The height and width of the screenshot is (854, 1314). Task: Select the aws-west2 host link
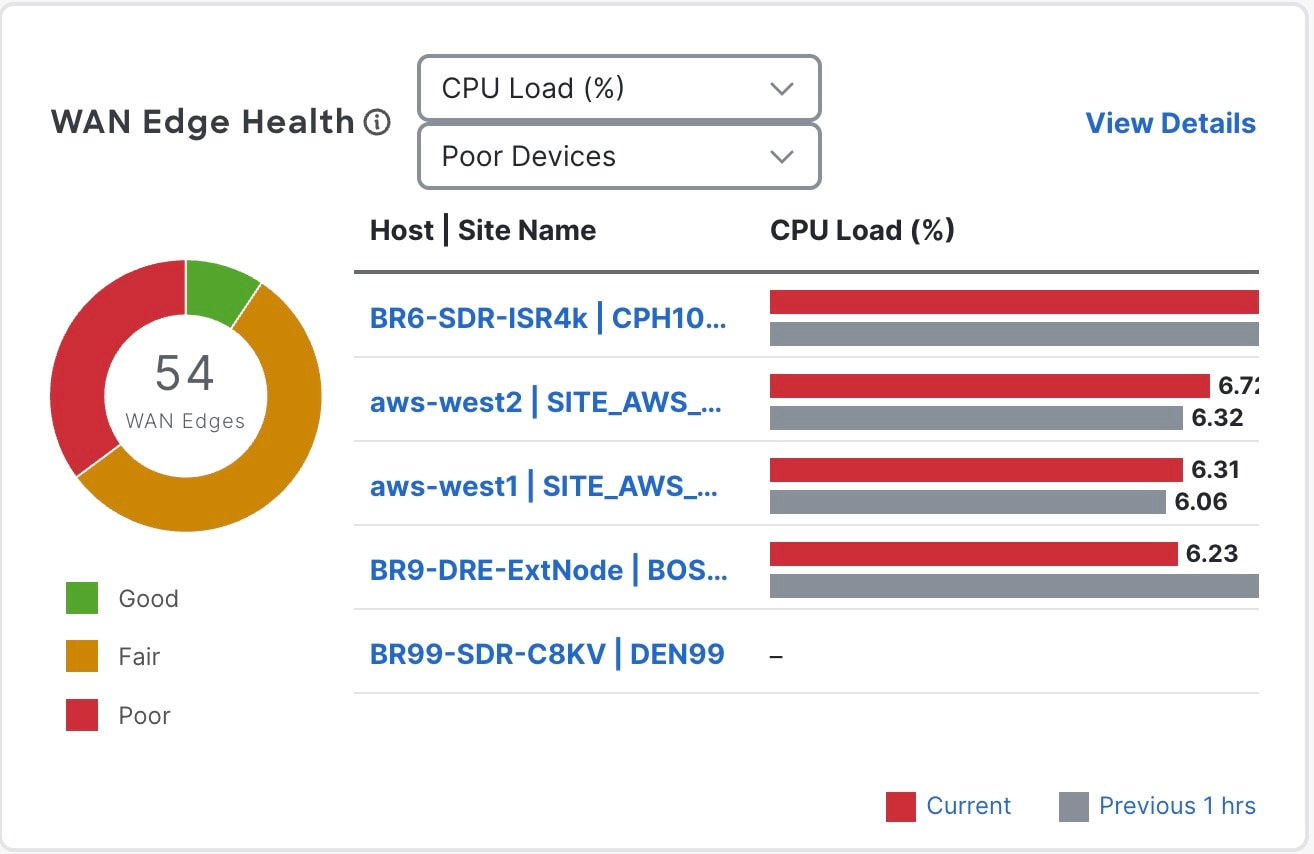coord(545,403)
